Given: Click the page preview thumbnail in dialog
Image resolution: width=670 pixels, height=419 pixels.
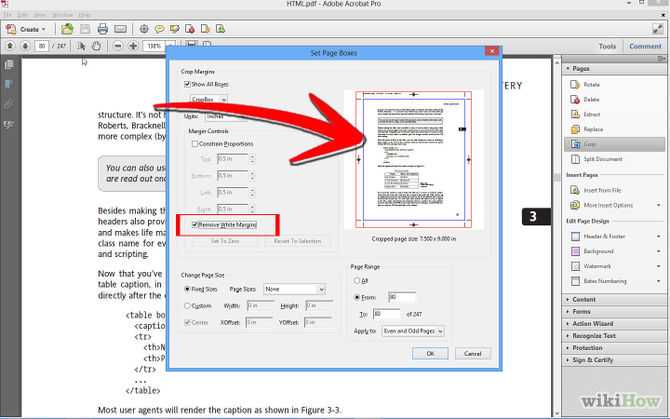Looking at the screenshot, I should 414,160.
